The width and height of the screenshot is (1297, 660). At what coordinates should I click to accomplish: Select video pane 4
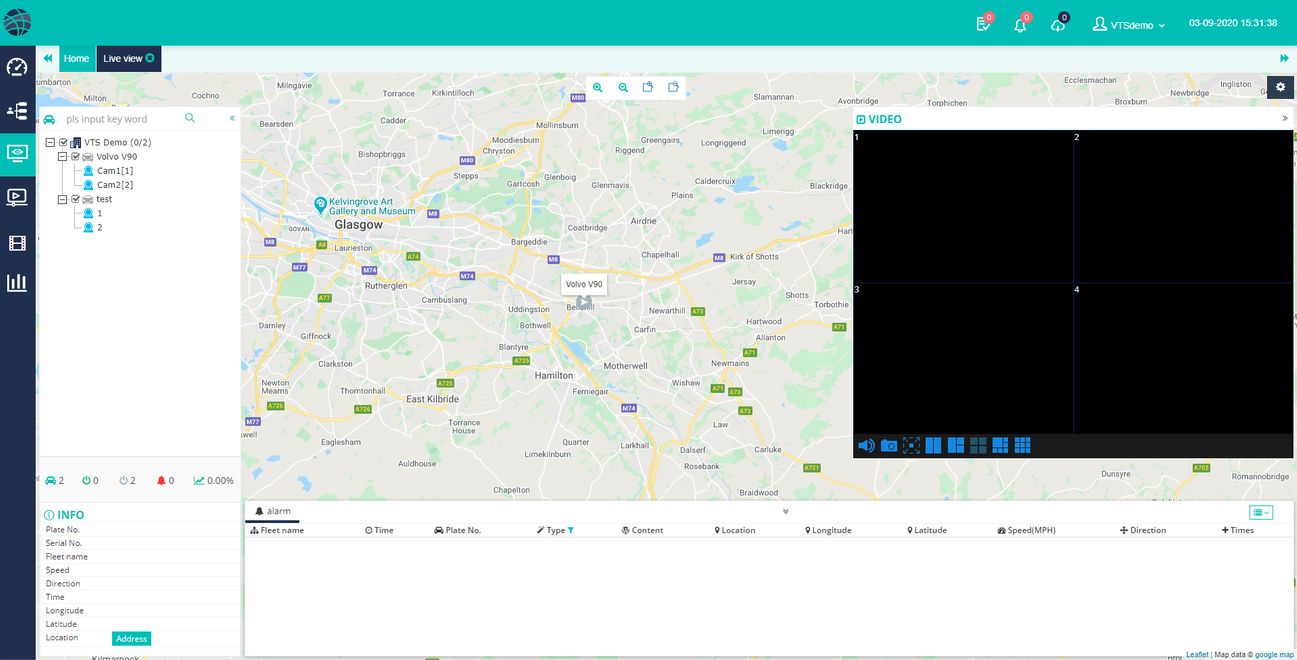point(1185,358)
